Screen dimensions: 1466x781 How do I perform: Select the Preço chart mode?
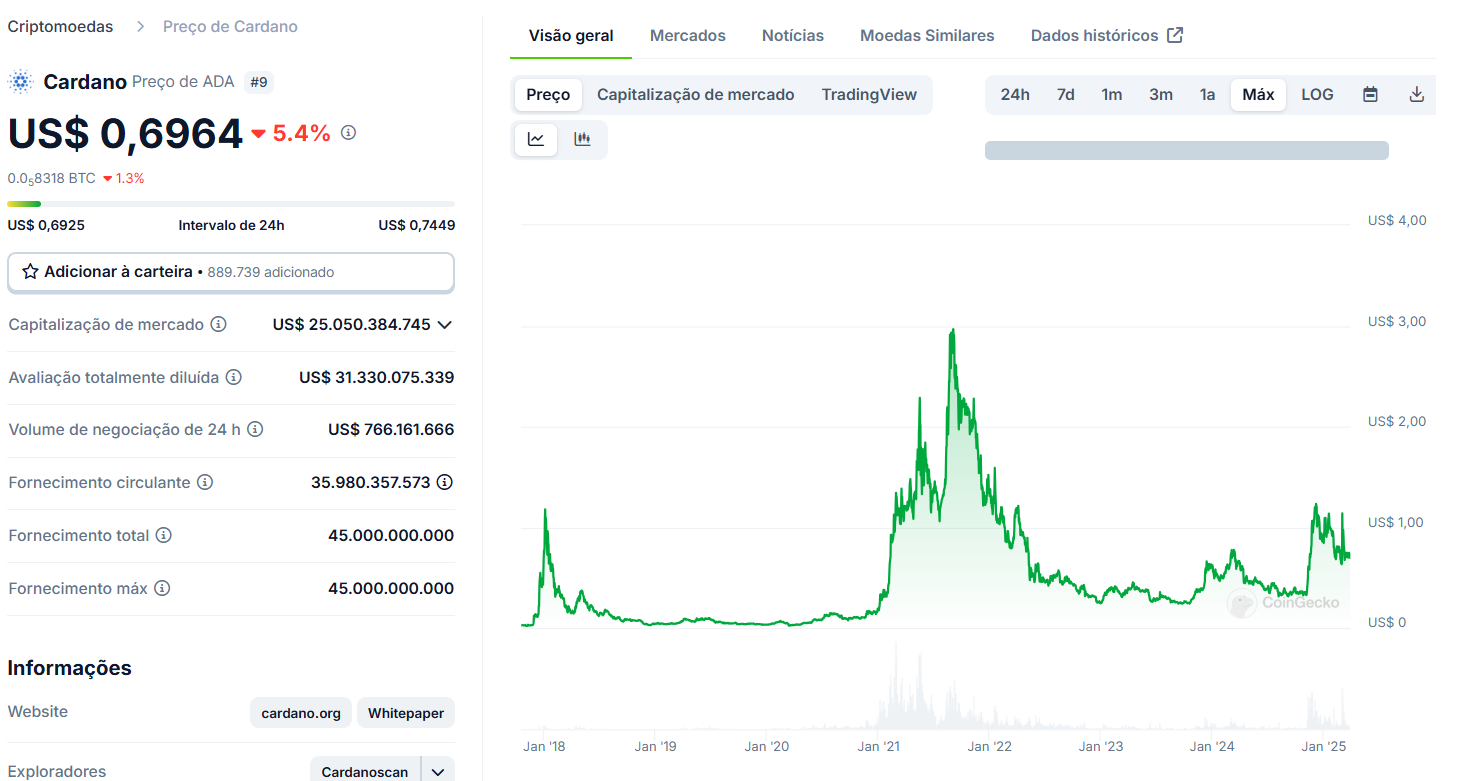point(548,94)
